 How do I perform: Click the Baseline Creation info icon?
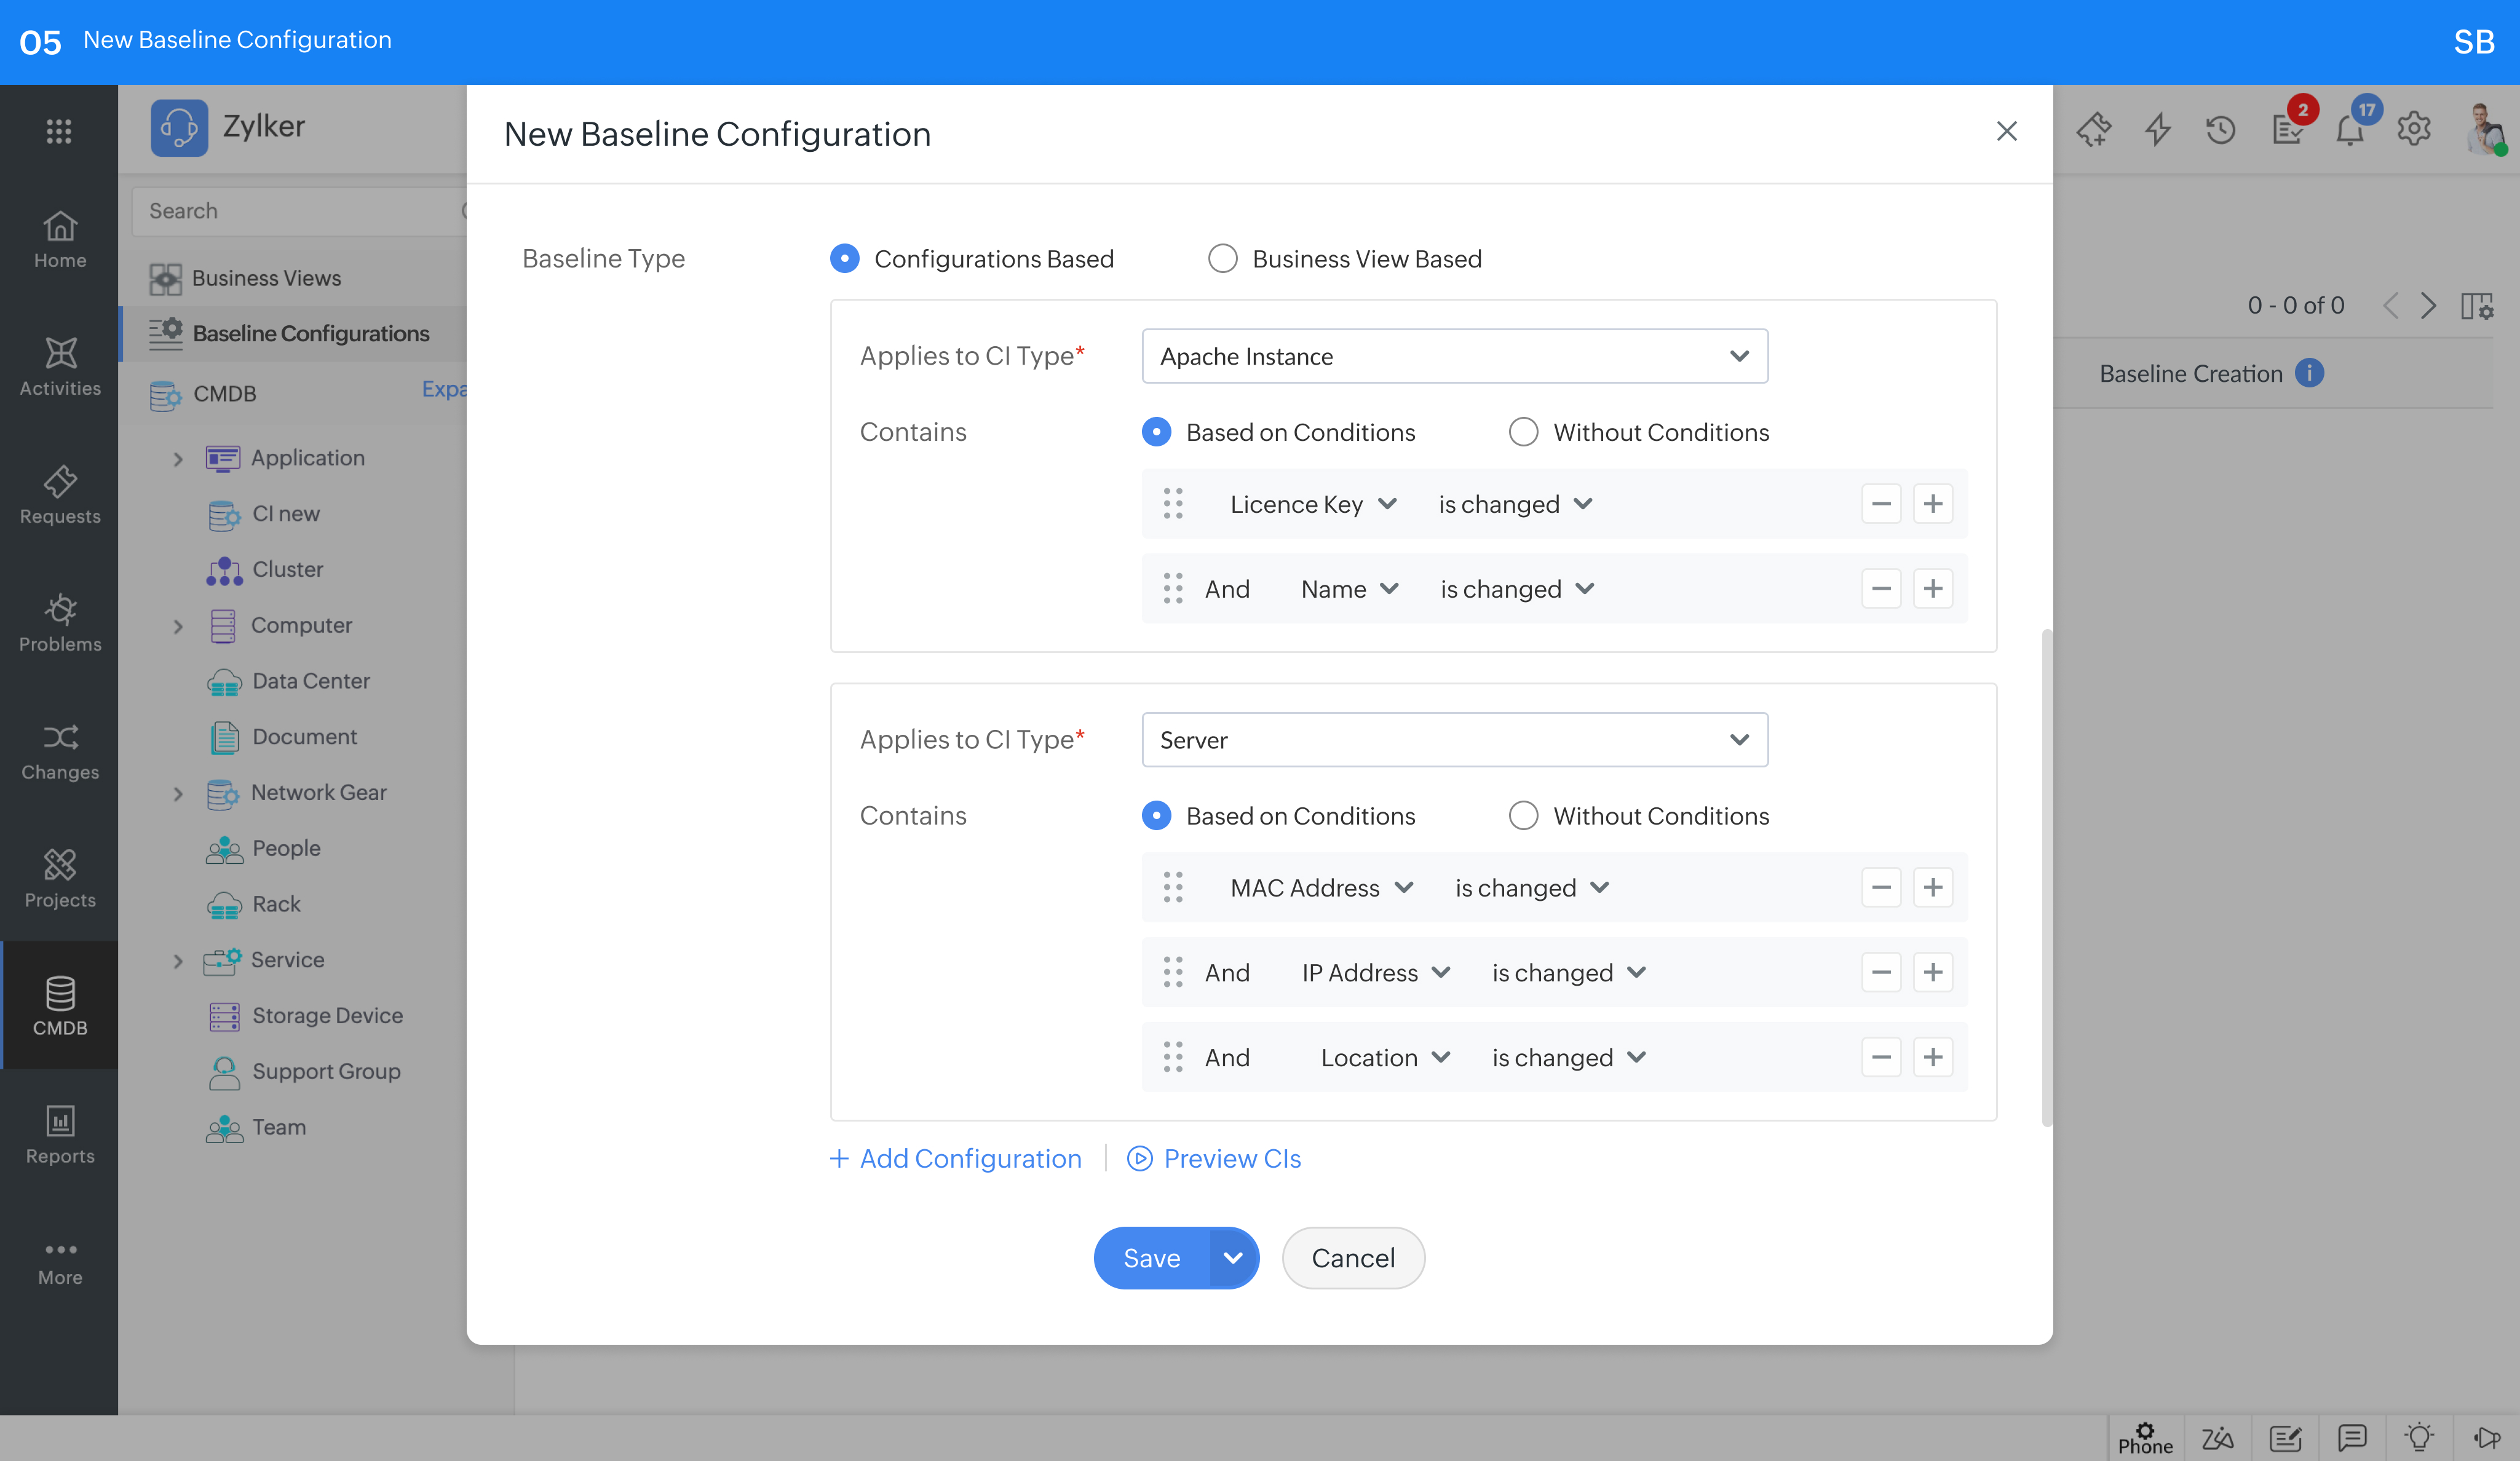tap(2309, 373)
